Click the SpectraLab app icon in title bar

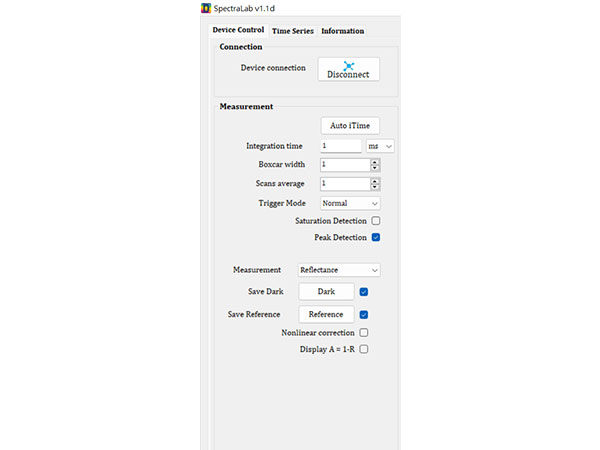pyautogui.click(x=206, y=8)
